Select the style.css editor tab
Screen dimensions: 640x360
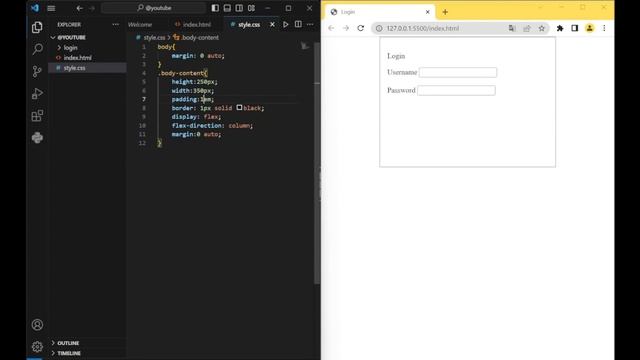point(245,24)
